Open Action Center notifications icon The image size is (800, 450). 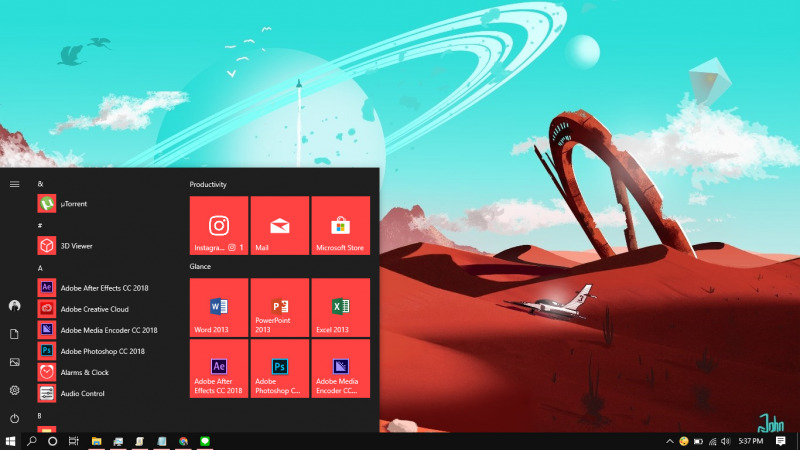[x=781, y=441]
